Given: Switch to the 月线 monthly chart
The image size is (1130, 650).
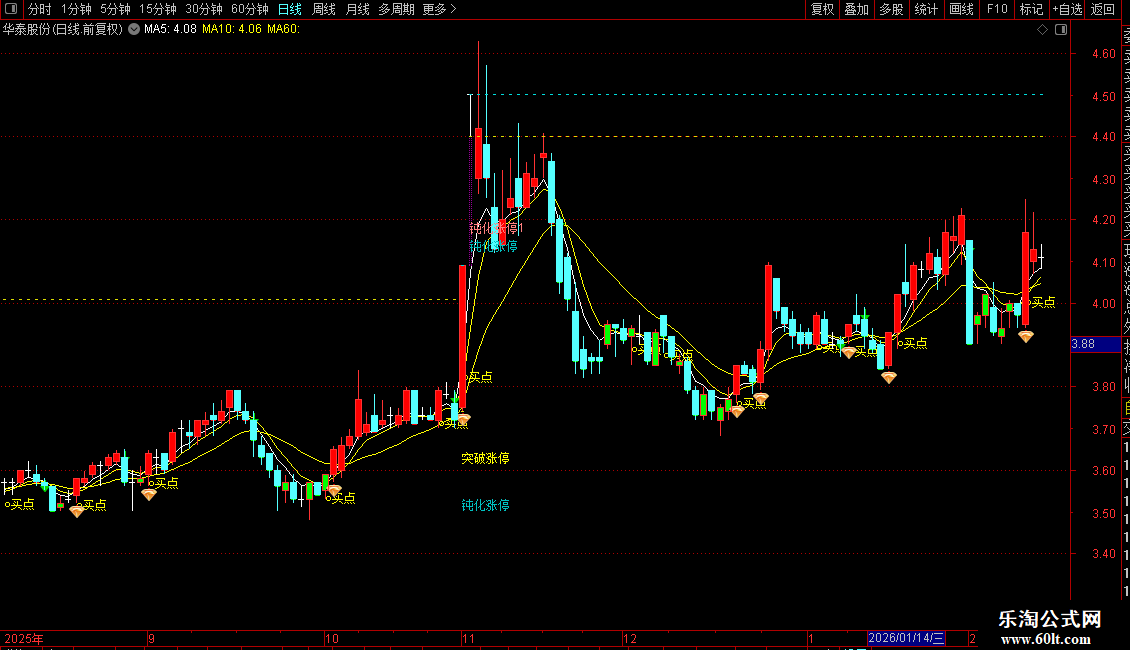Looking at the screenshot, I should pos(357,9).
